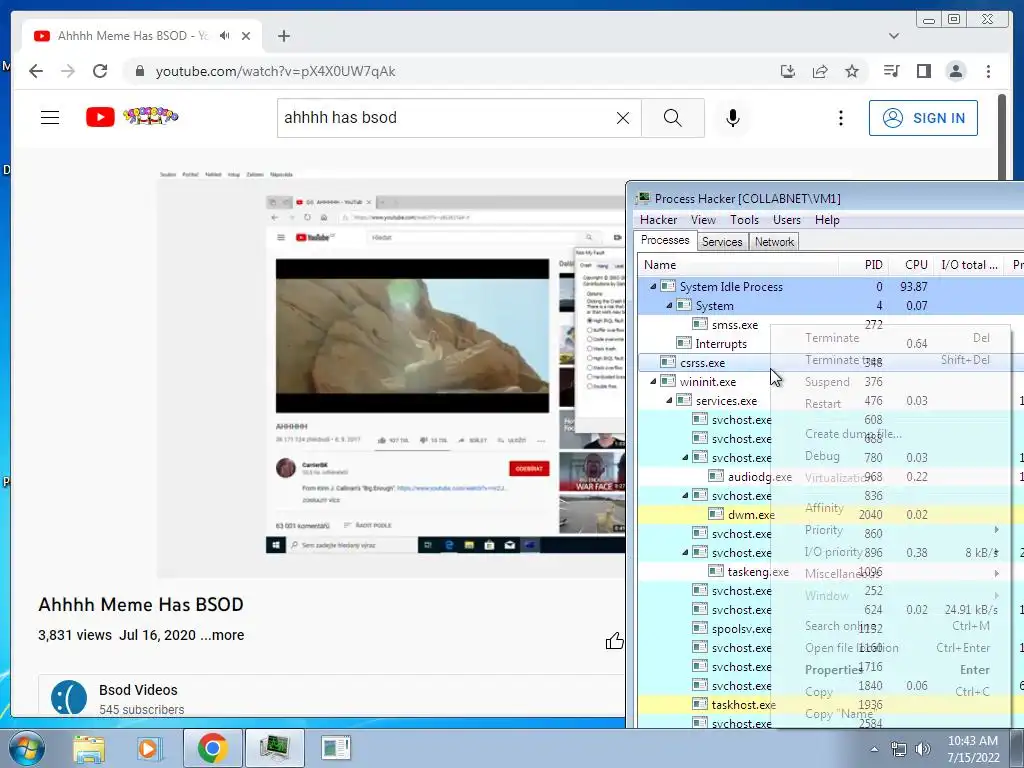Sort by the I/O total column
The image size is (1024, 768).
[969, 264]
